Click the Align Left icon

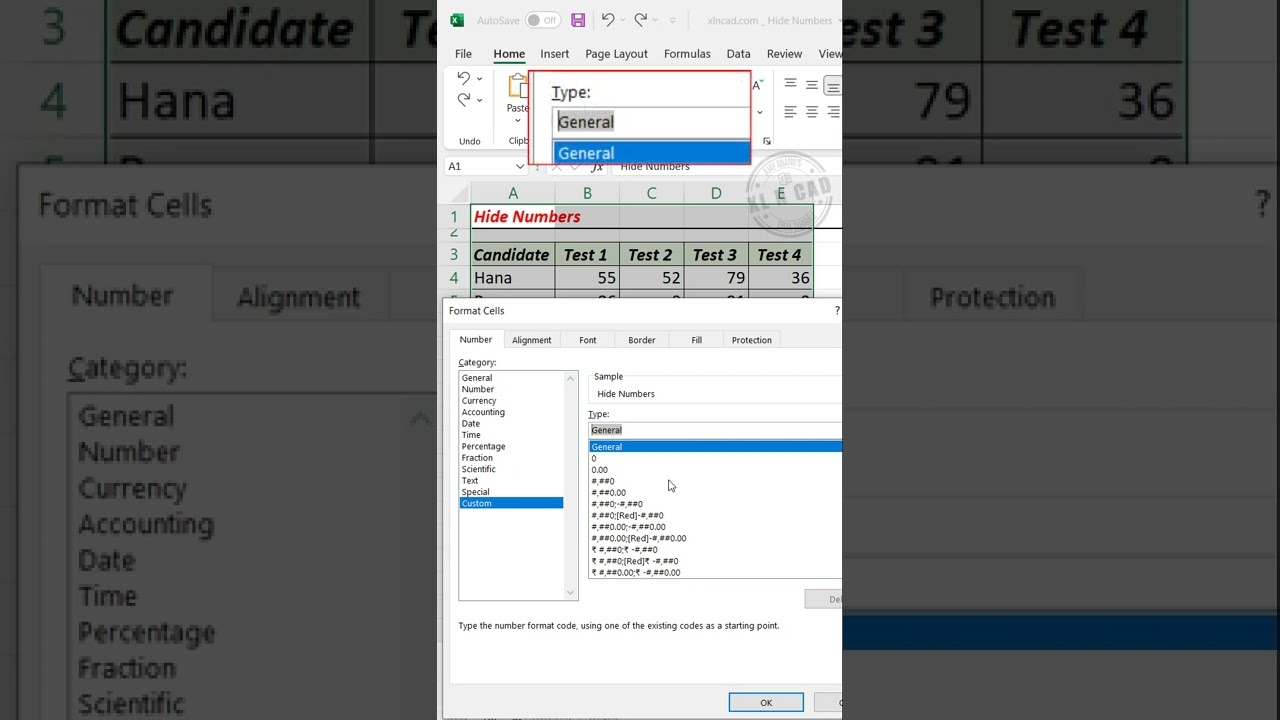(790, 112)
